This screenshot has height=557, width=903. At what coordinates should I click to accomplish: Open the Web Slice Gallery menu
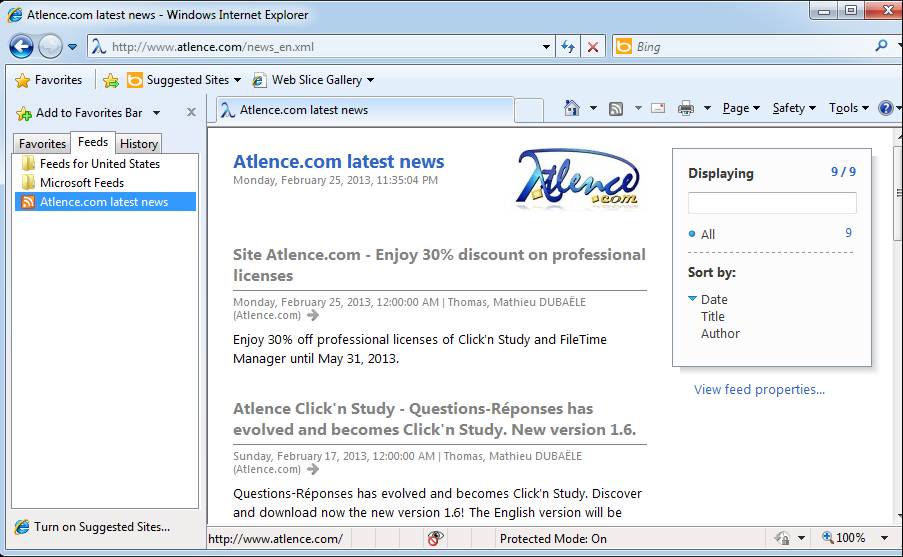pos(313,80)
